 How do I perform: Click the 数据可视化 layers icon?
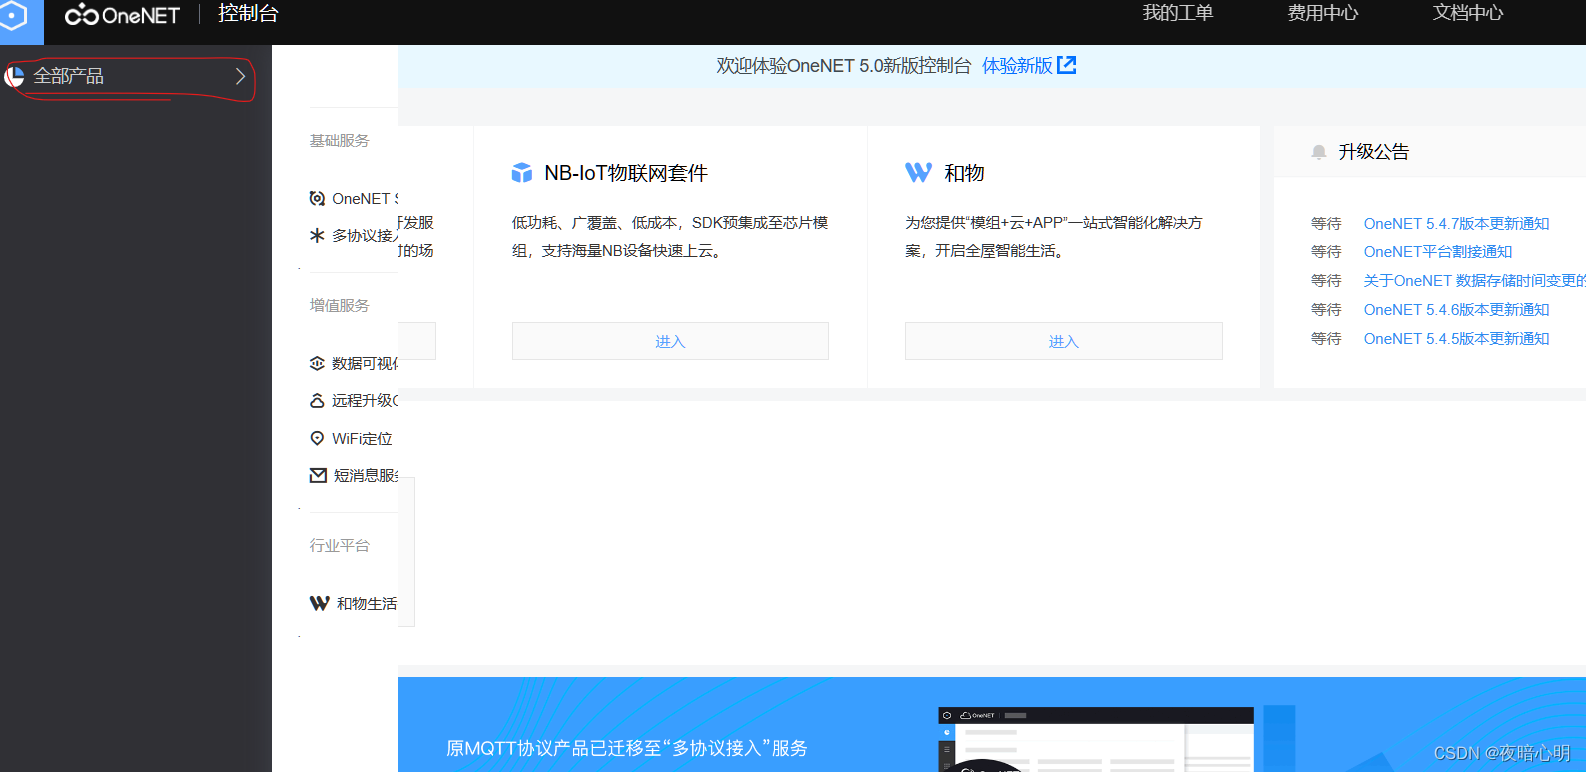tap(317, 364)
